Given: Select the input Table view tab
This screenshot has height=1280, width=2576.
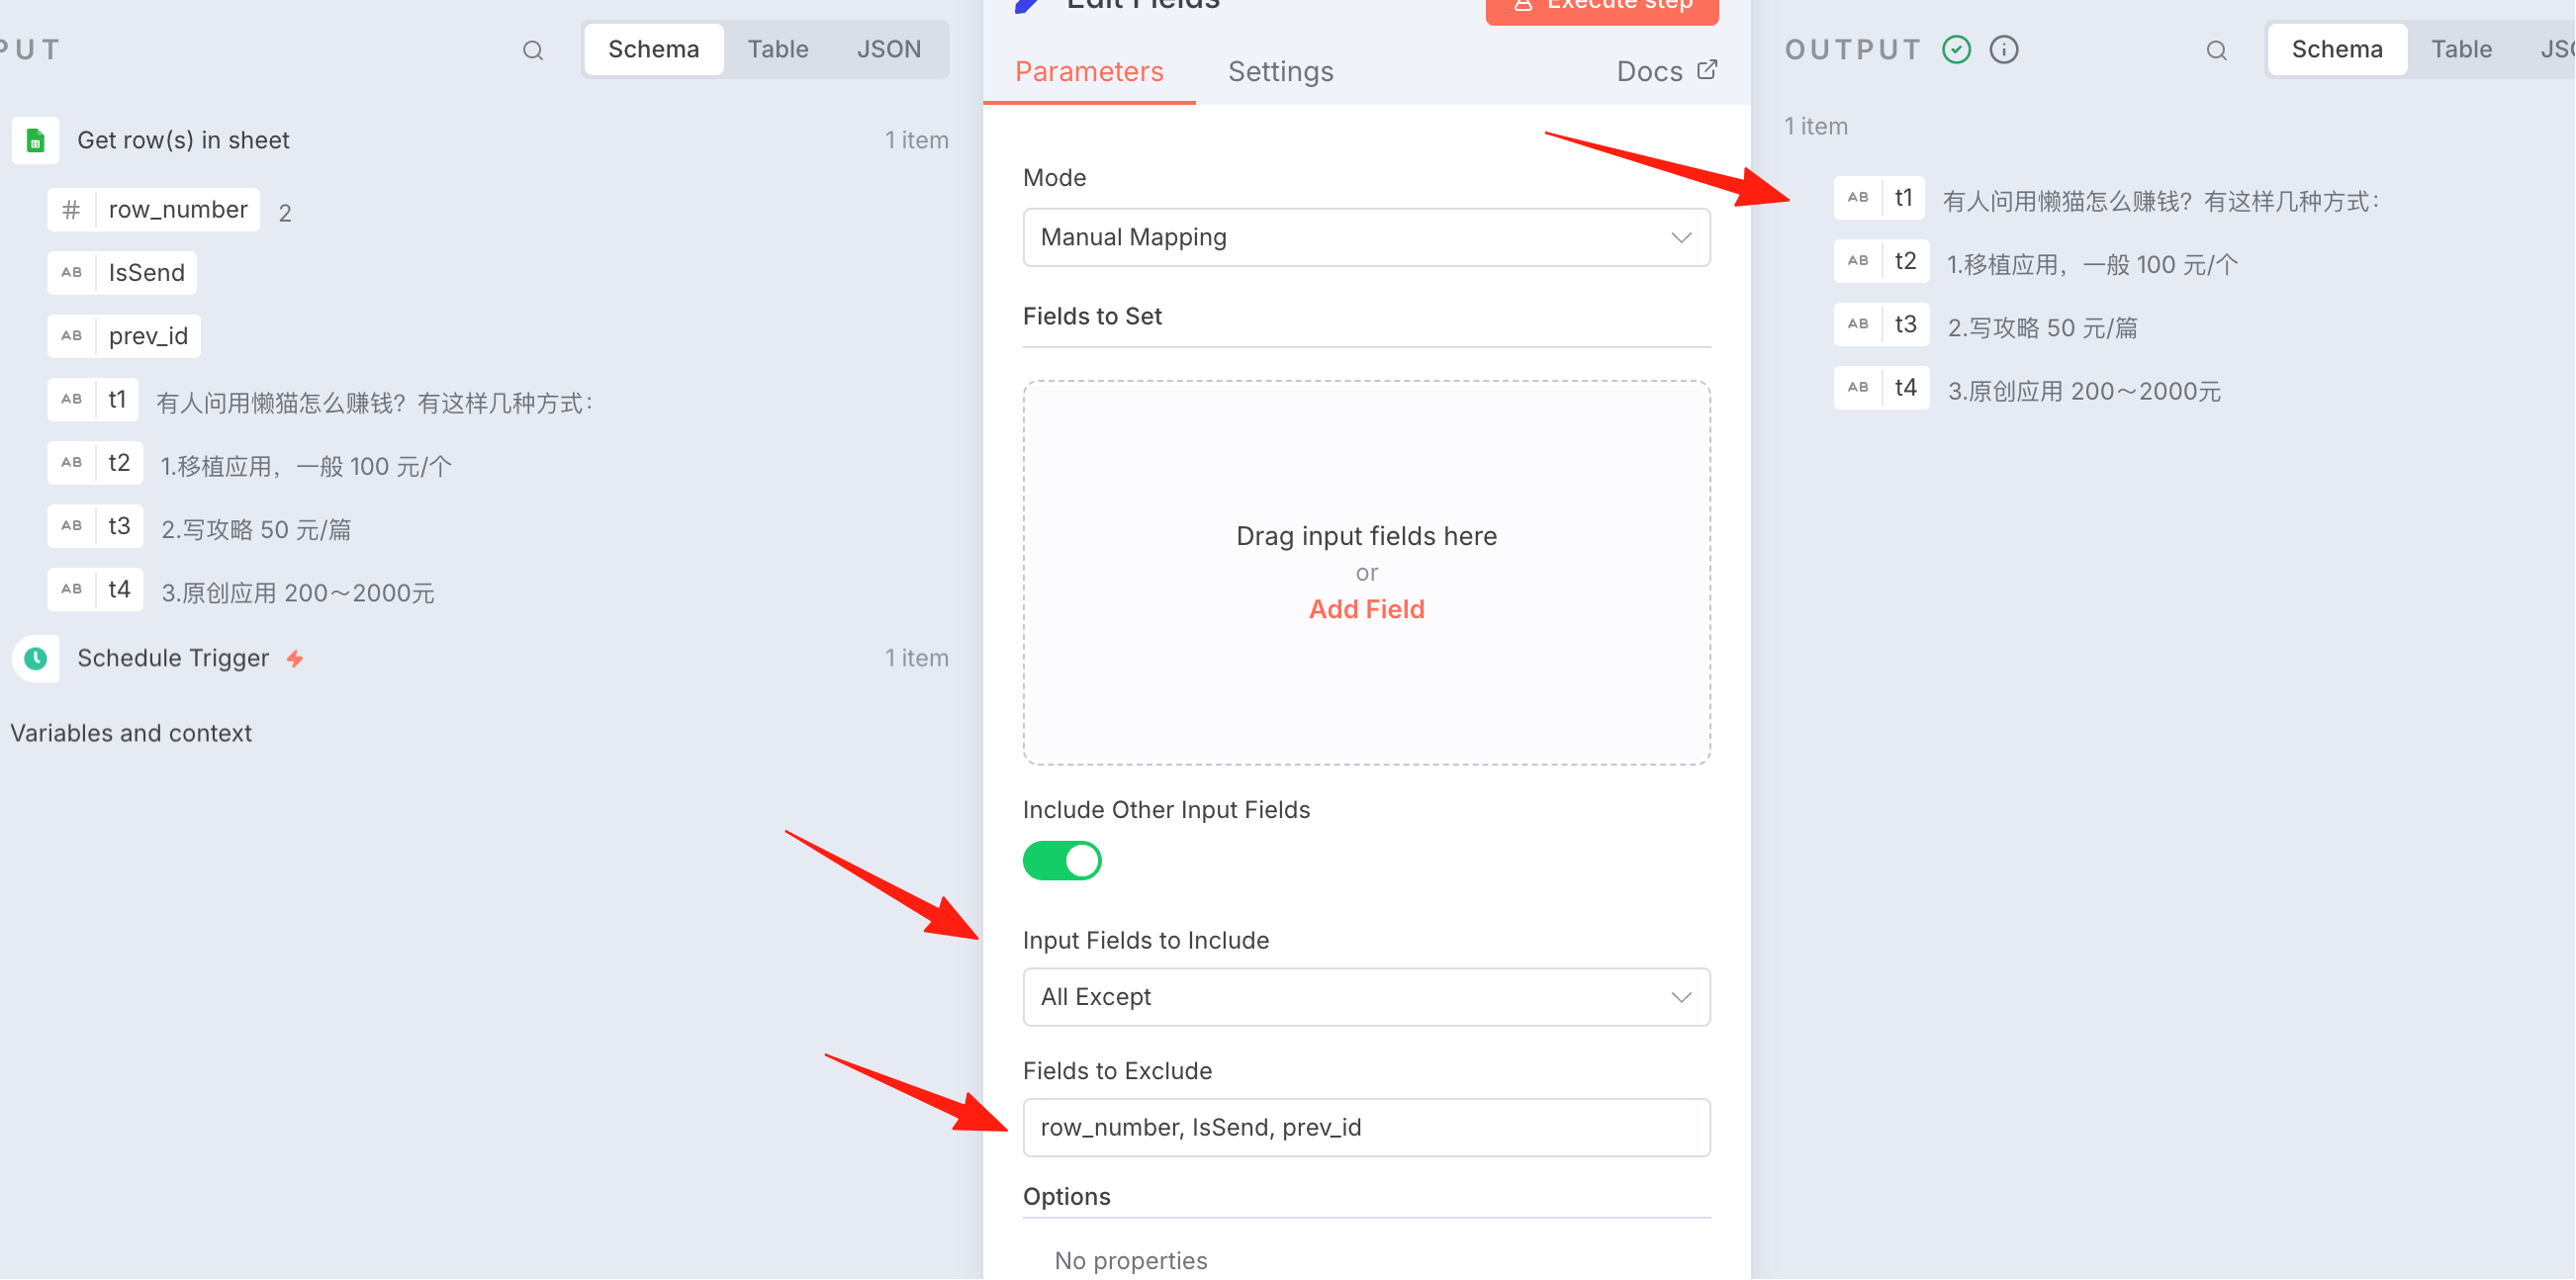Looking at the screenshot, I should [777, 49].
